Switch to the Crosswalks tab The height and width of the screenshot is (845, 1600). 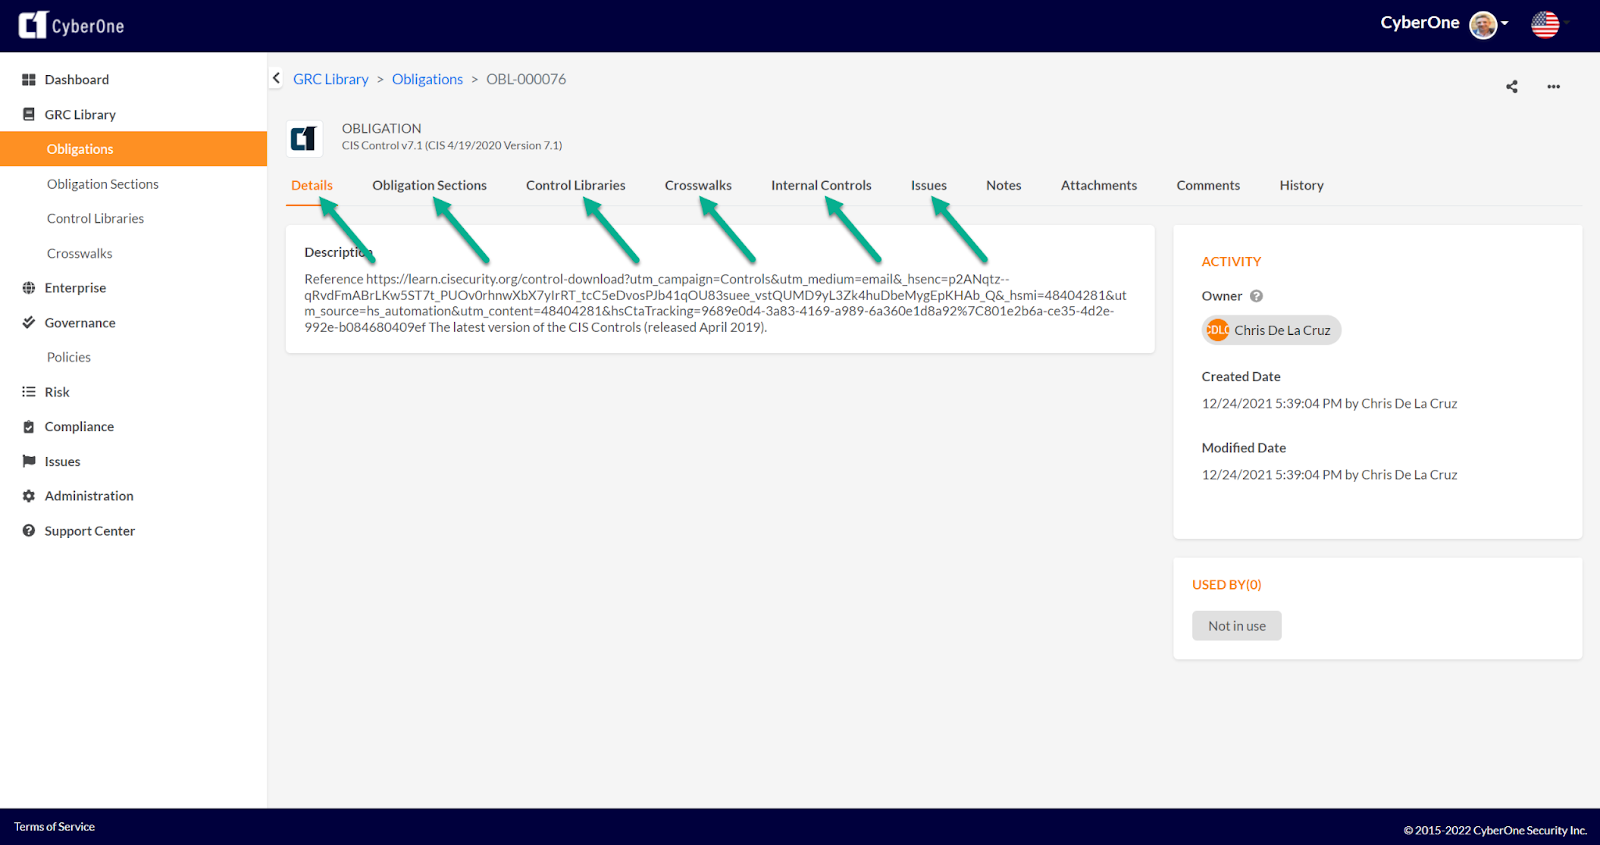[x=698, y=186]
